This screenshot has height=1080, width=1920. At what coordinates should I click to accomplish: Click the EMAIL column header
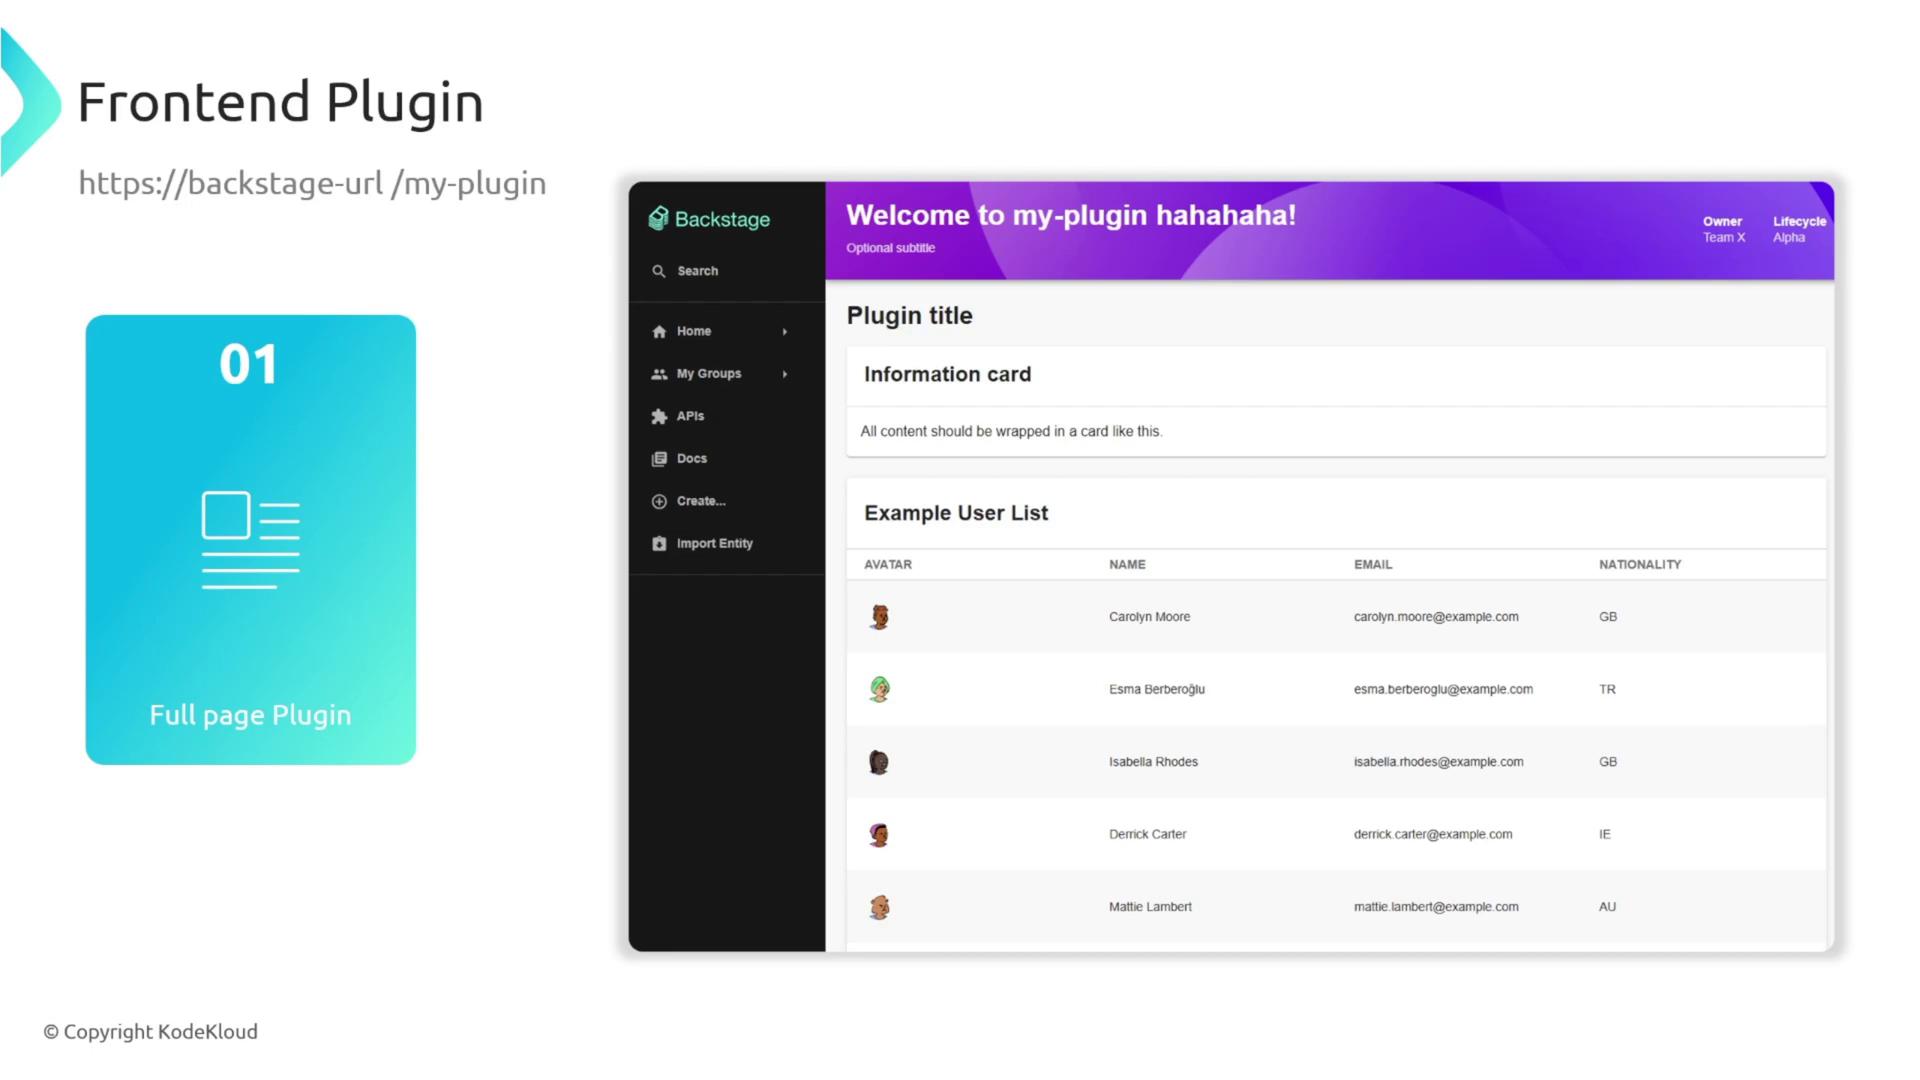[x=1373, y=564]
